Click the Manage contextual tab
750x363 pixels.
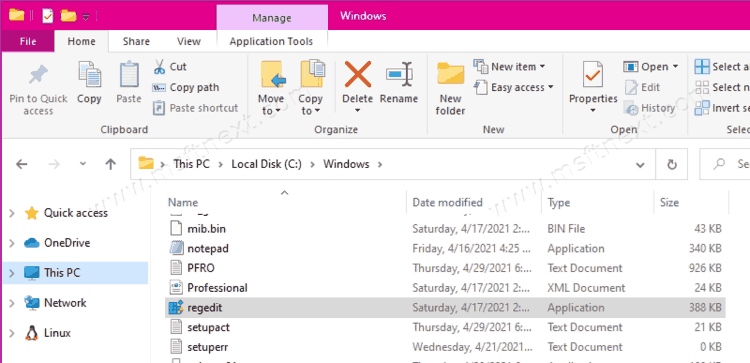point(272,18)
